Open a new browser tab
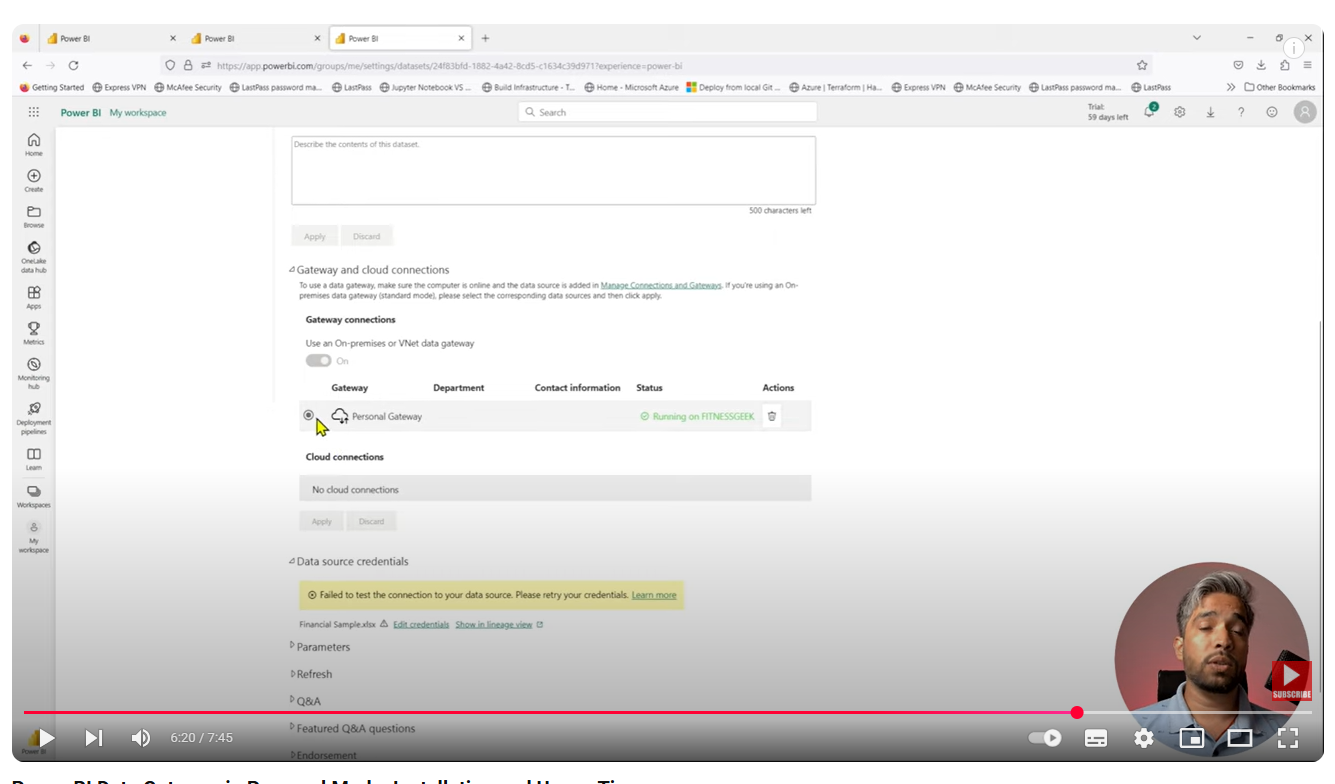The image size is (1335, 784). 485,38
